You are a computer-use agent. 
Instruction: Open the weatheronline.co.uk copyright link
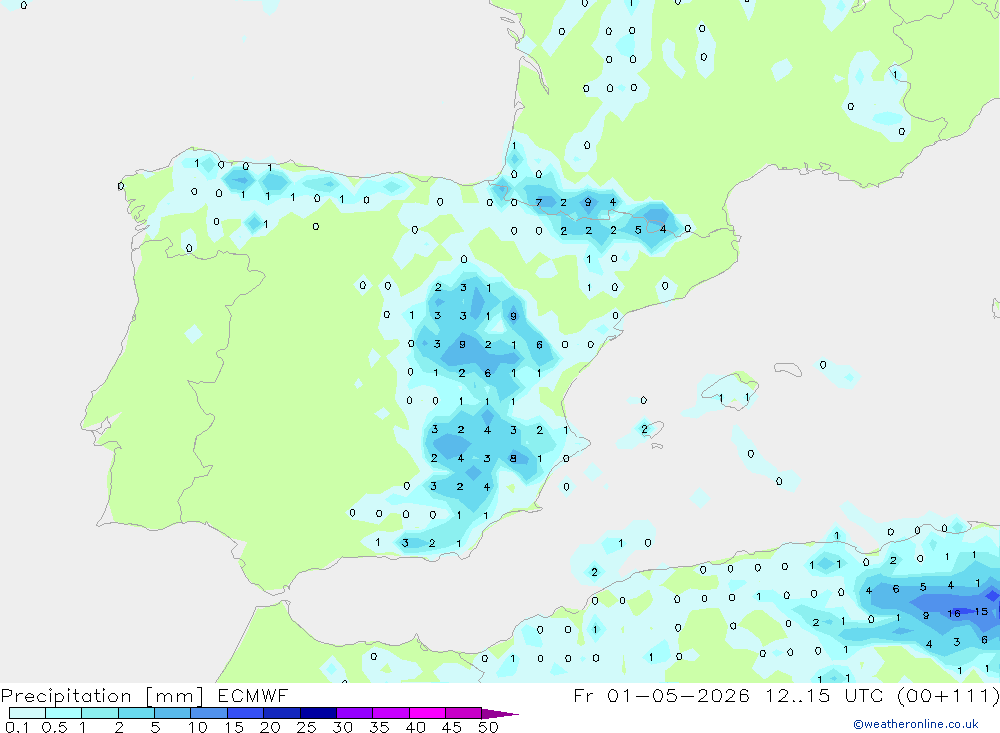point(916,724)
